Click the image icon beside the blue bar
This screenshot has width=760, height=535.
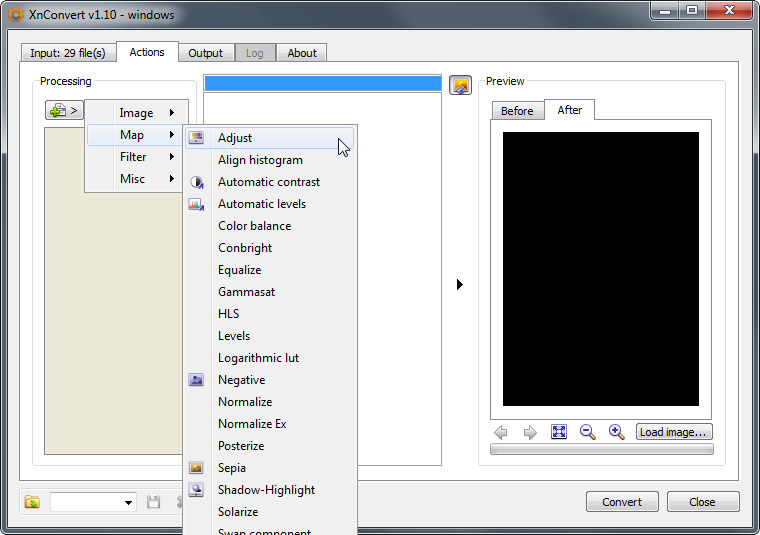[x=460, y=85]
